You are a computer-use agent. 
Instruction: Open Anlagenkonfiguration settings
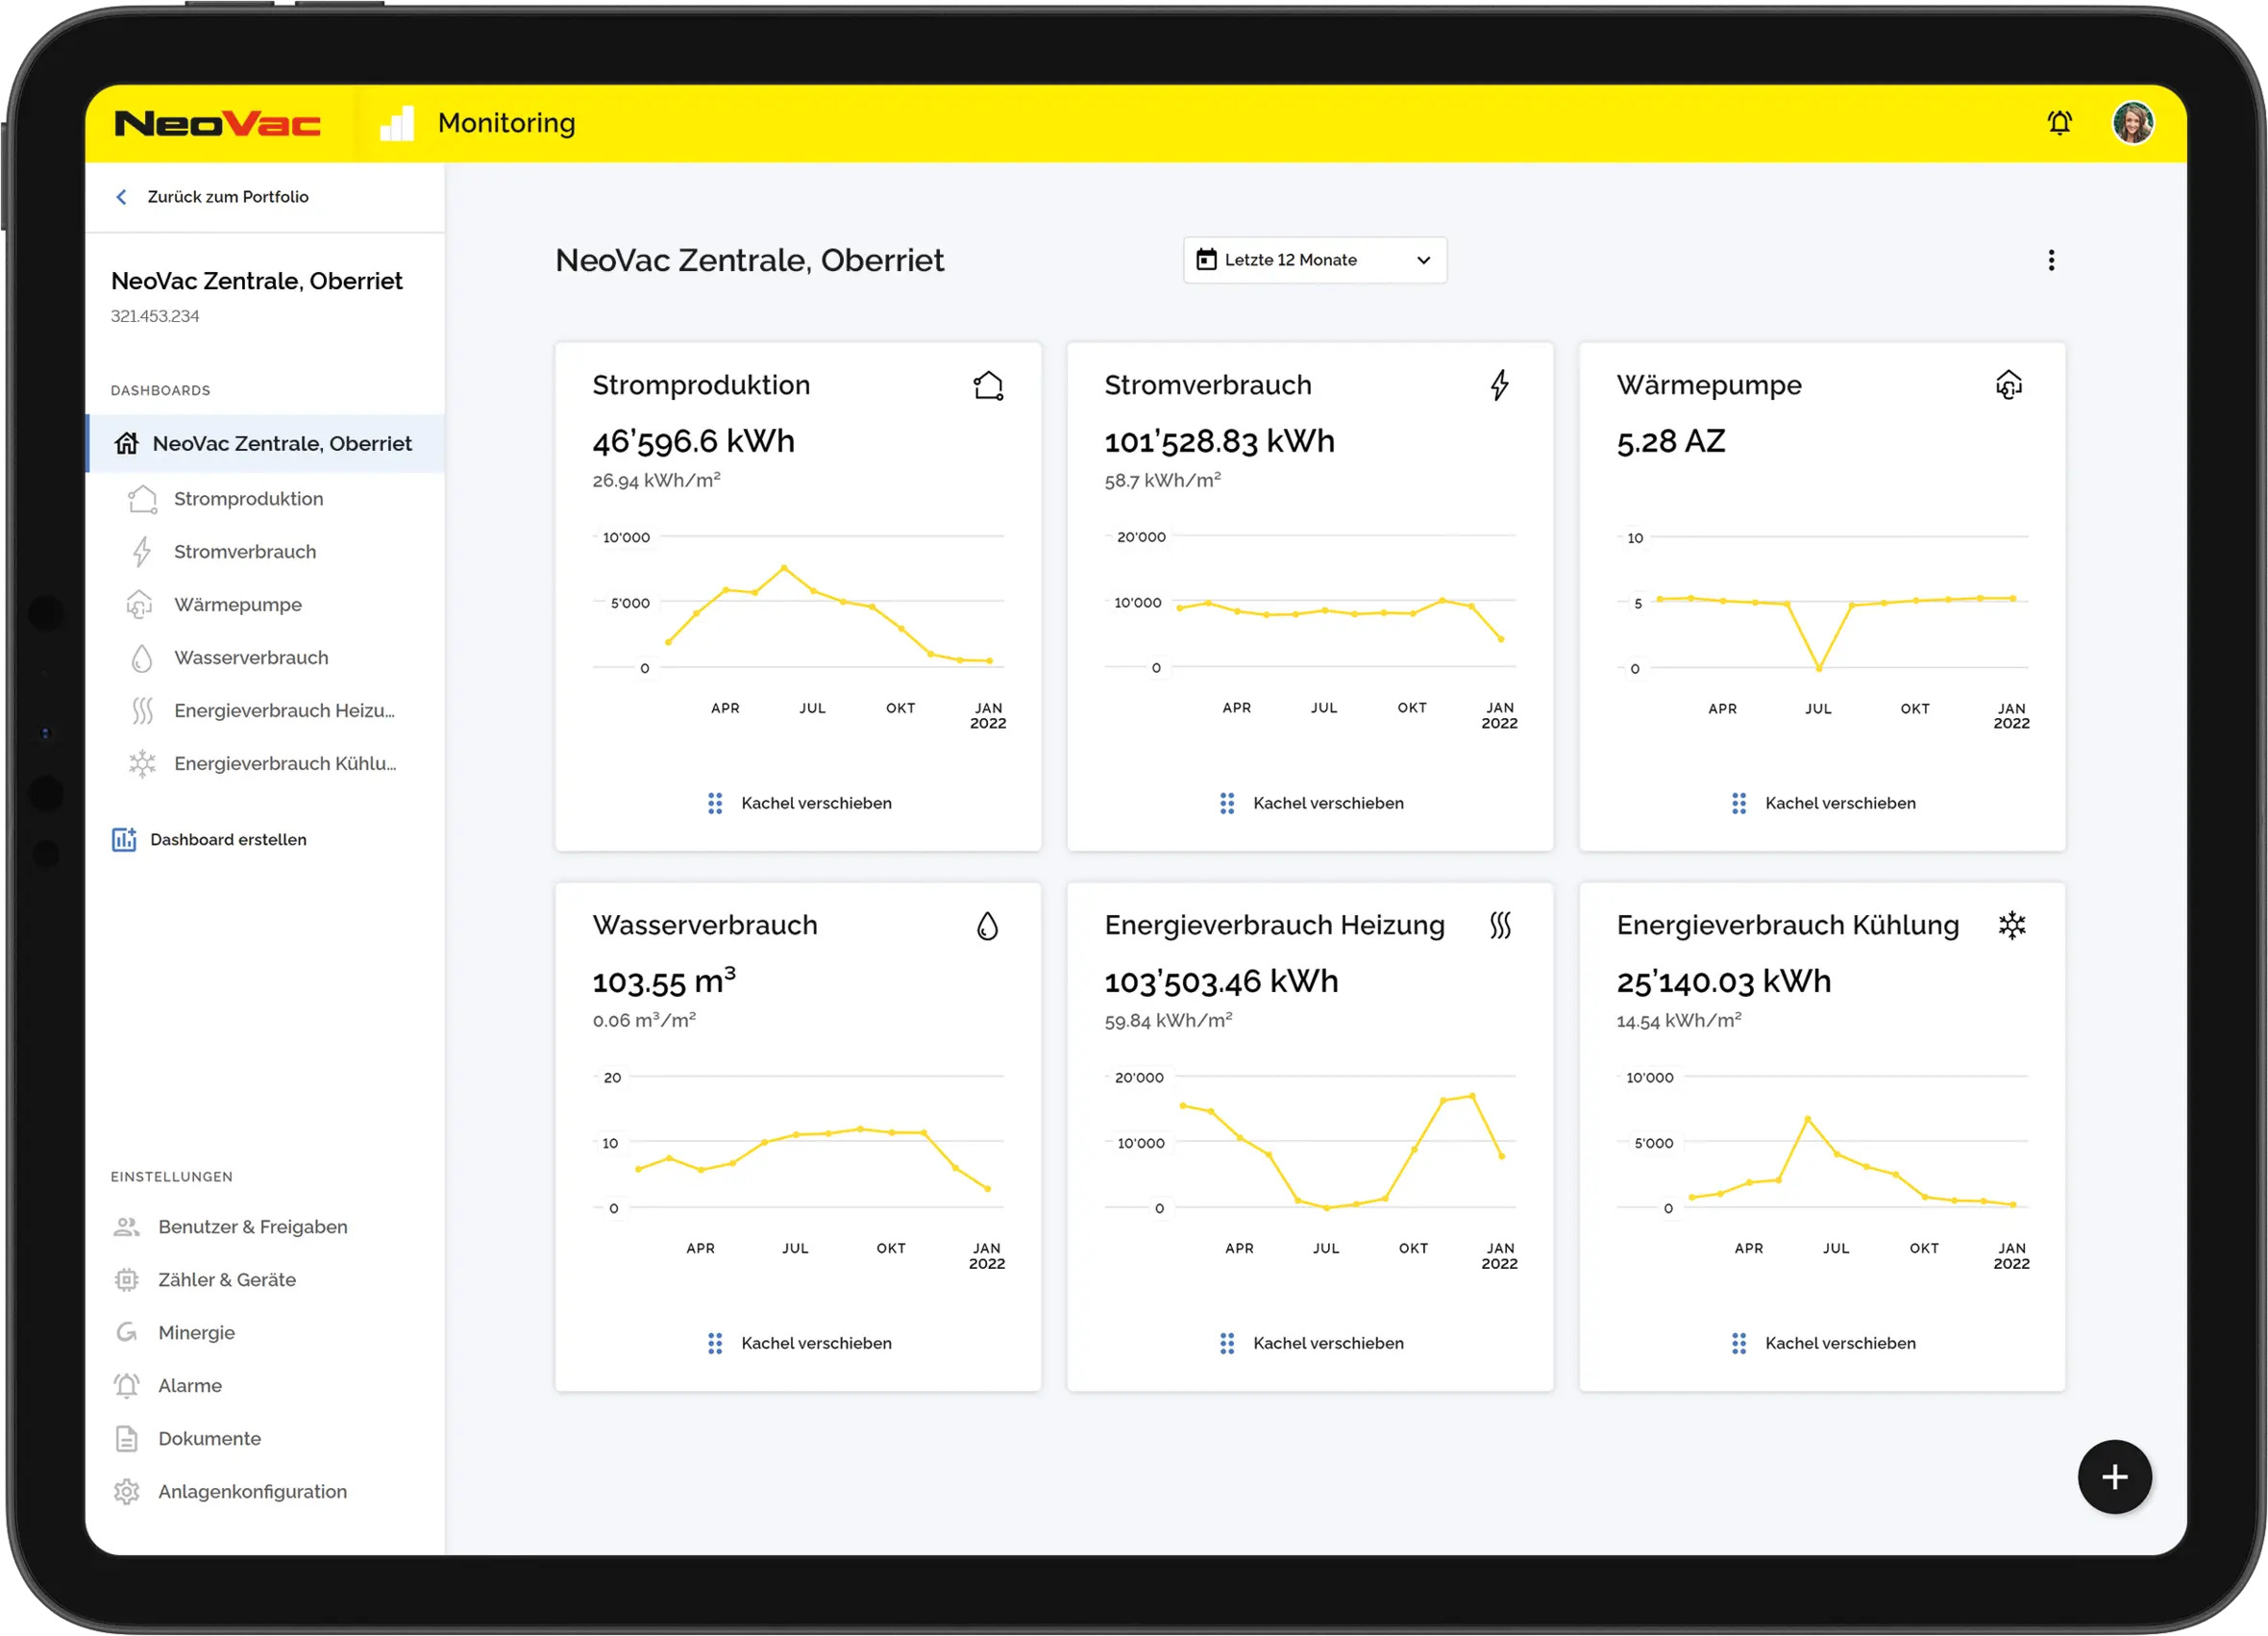click(x=252, y=1492)
